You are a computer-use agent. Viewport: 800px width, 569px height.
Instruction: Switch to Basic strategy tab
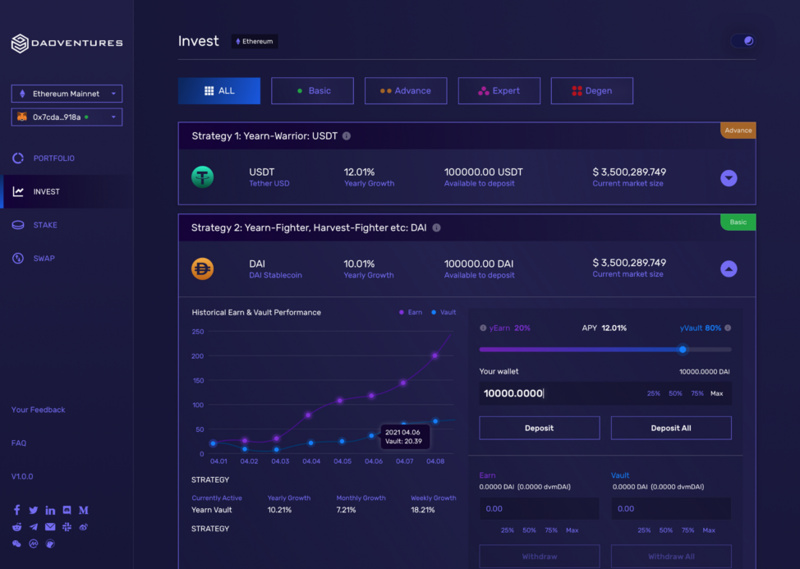(x=312, y=91)
